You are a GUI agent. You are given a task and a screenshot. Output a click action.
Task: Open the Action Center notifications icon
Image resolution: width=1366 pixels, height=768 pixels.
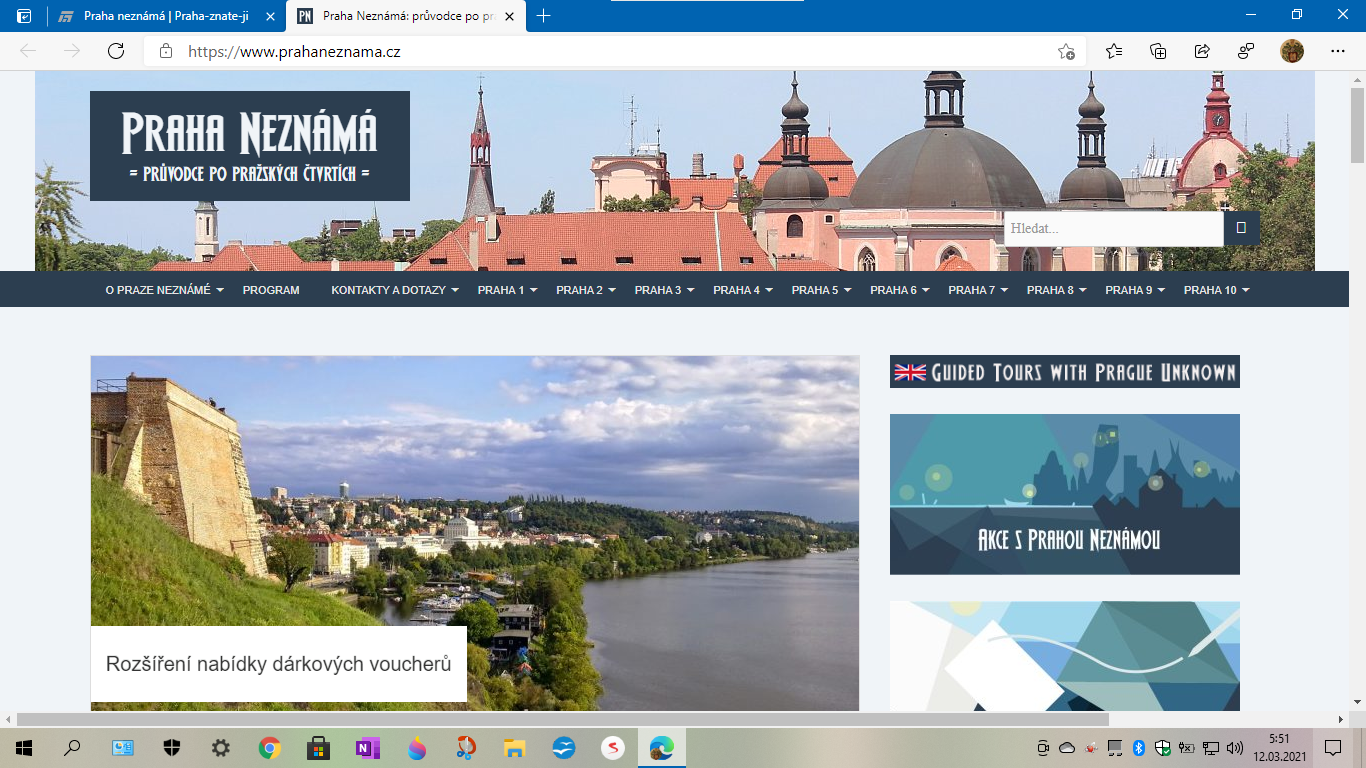[1332, 748]
